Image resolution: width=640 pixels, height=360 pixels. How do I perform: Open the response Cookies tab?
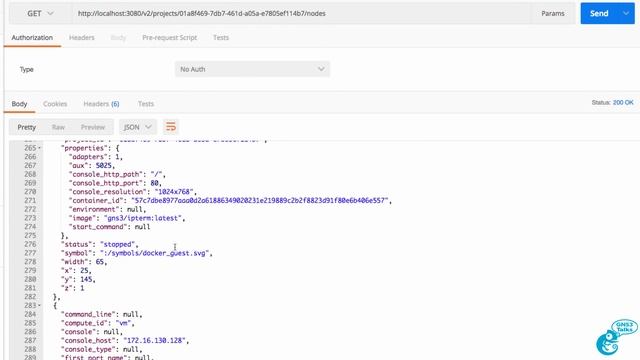click(55, 104)
